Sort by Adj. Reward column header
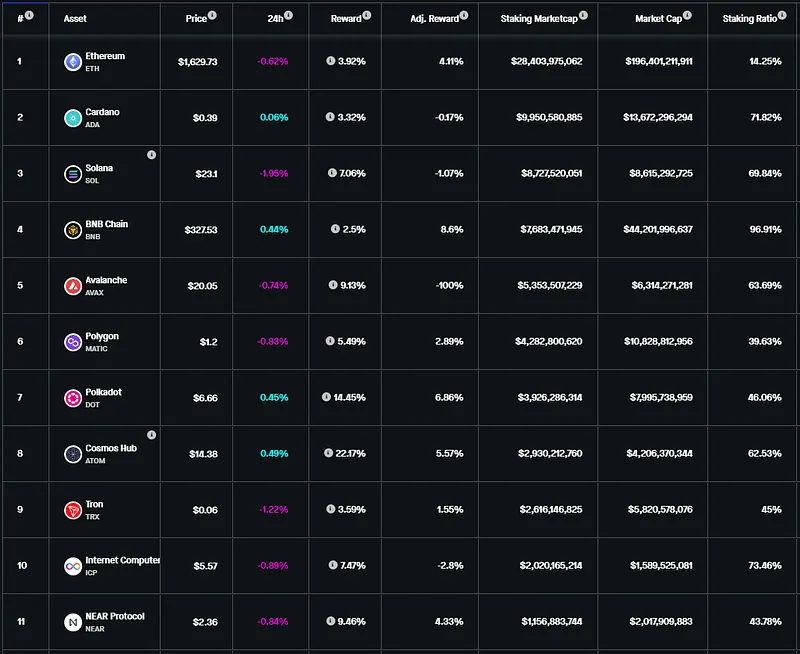Image resolution: width=800 pixels, height=654 pixels. [435, 18]
